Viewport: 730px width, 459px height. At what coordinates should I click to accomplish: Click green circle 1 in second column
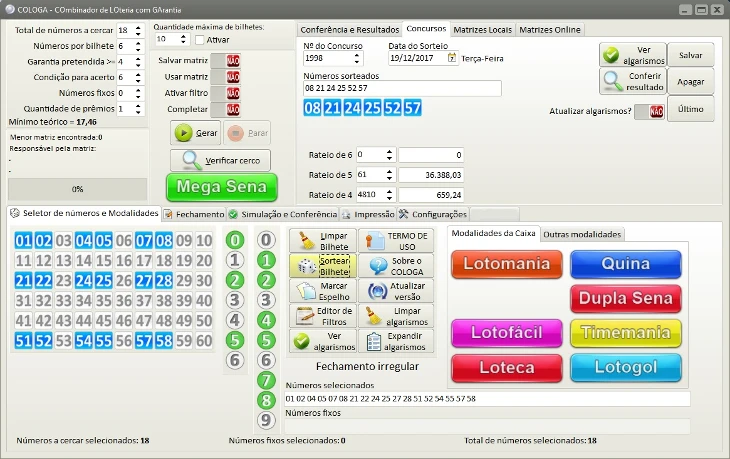point(266,260)
